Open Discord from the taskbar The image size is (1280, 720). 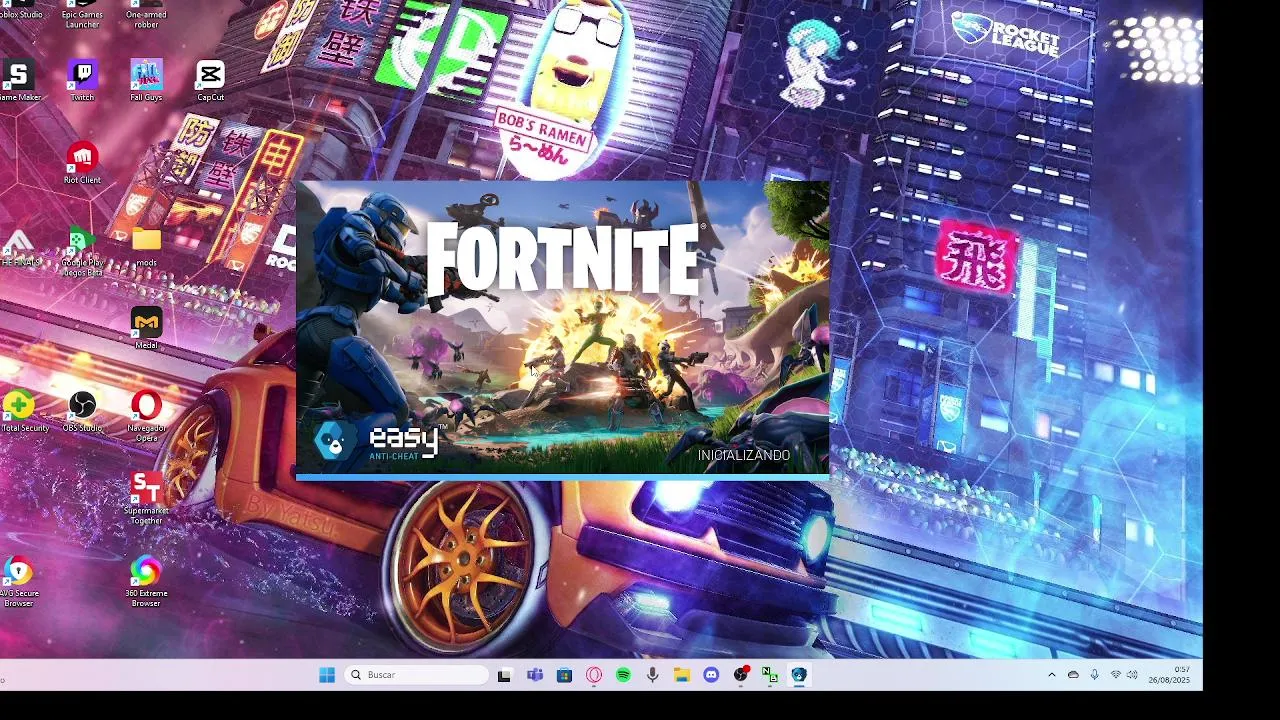(x=711, y=675)
